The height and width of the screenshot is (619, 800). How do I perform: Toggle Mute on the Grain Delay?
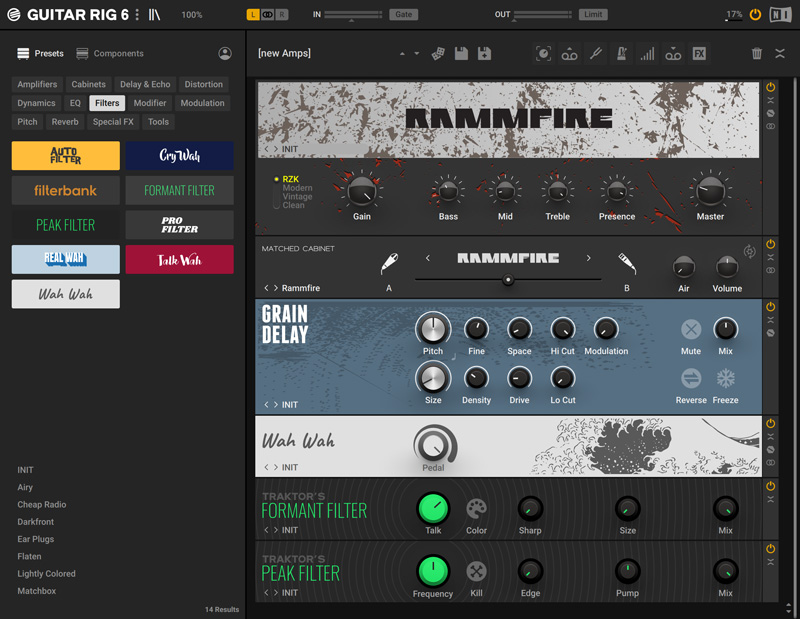click(691, 330)
